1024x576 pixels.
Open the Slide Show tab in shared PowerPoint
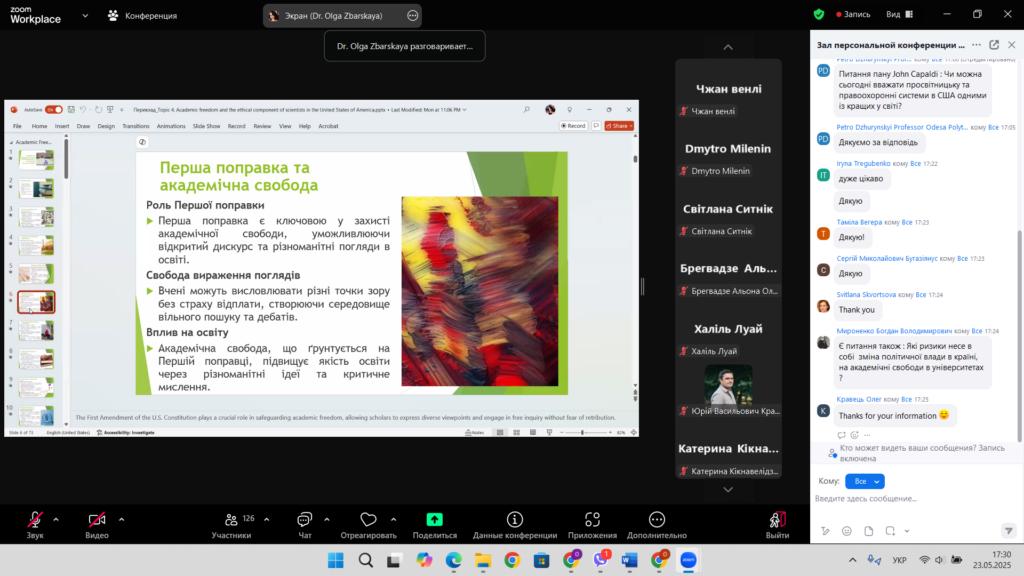coord(206,126)
